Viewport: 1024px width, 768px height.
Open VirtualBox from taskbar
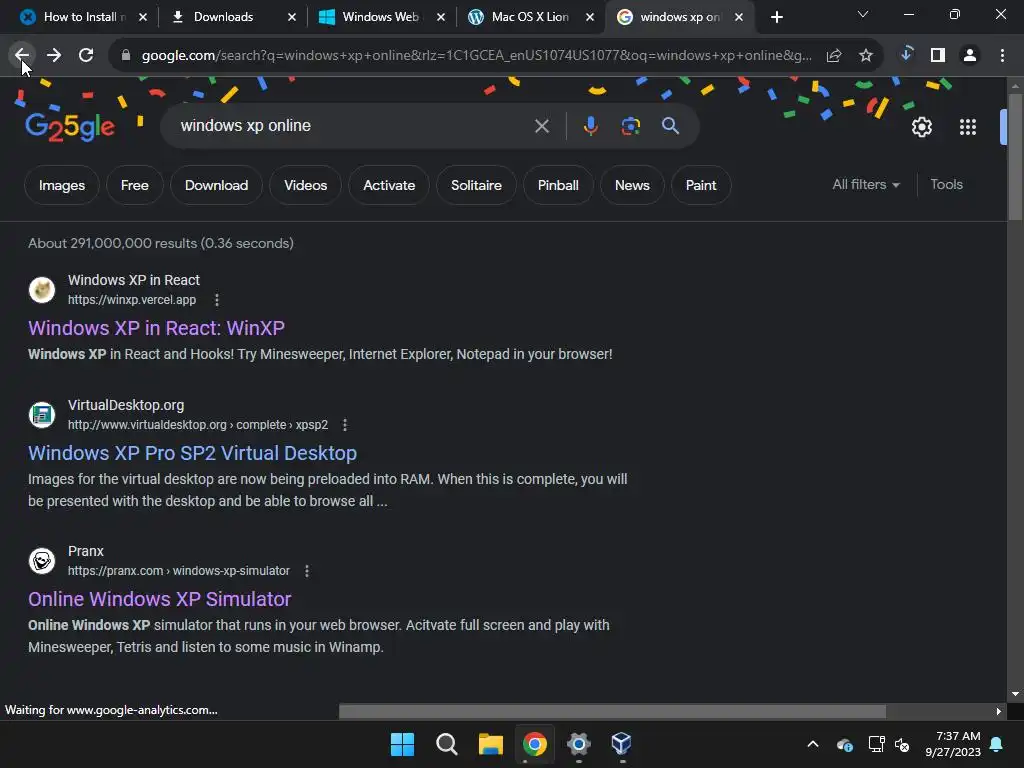621,744
